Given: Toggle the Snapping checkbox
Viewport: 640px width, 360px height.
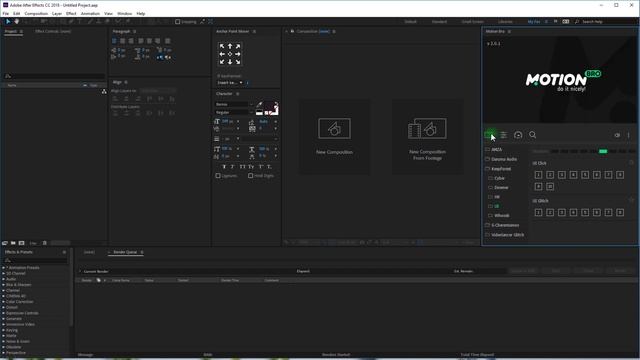Looking at the screenshot, I should click(178, 22).
